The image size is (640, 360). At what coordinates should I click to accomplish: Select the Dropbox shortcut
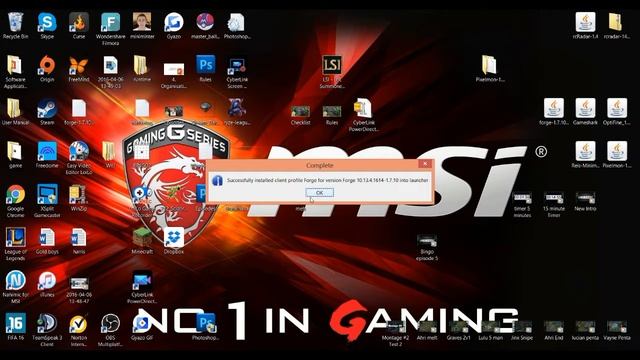pos(173,241)
